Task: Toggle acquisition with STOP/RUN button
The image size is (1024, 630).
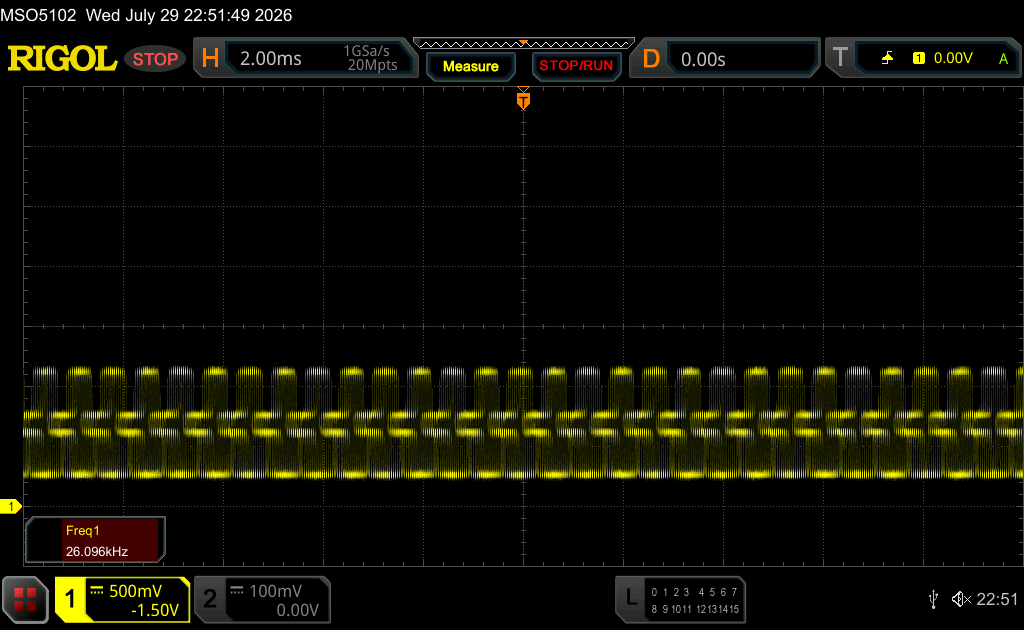Action: coord(576,66)
